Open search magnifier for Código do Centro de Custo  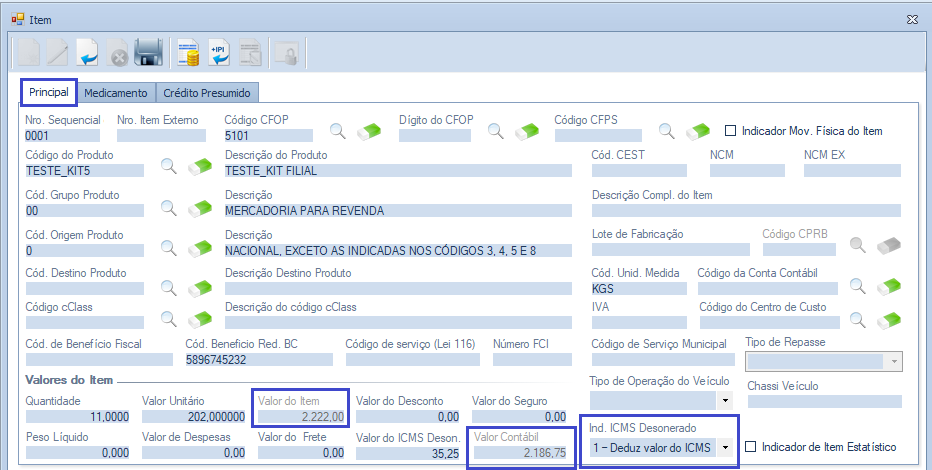(857, 320)
